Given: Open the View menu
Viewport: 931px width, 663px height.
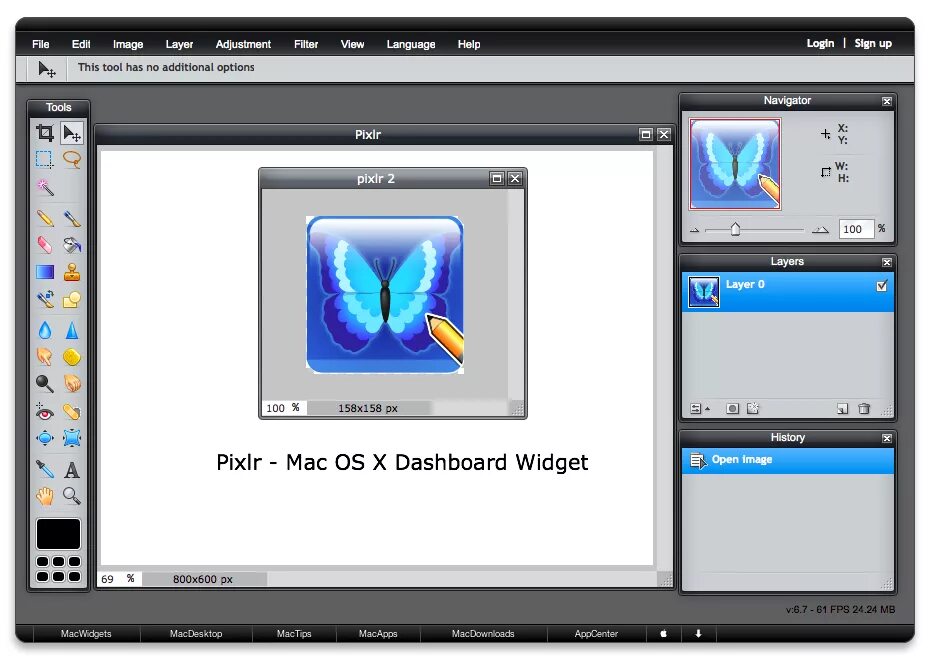Looking at the screenshot, I should pos(352,44).
